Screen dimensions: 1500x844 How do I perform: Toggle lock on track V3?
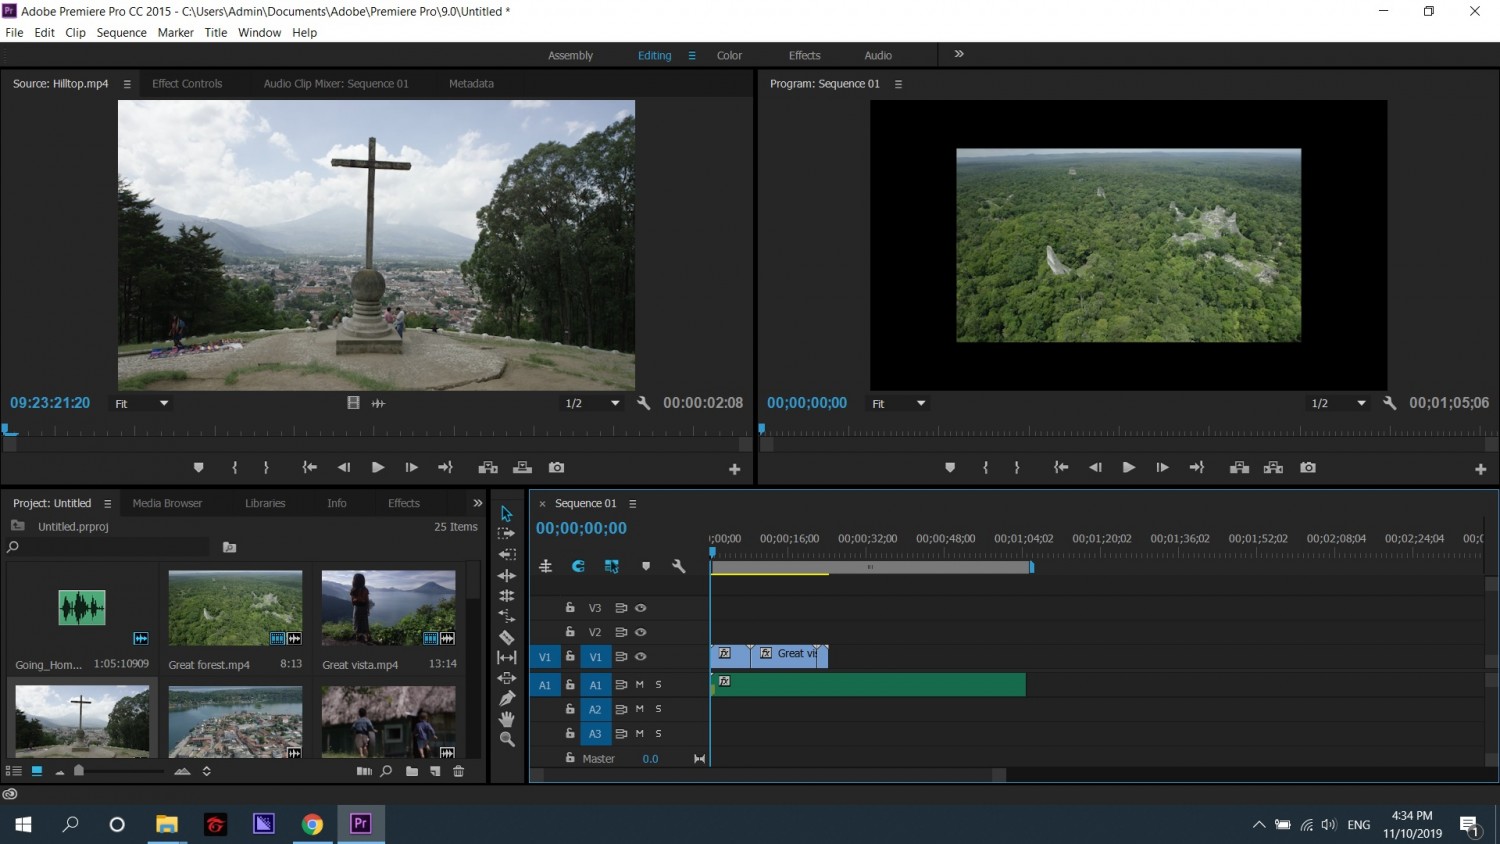(570, 607)
